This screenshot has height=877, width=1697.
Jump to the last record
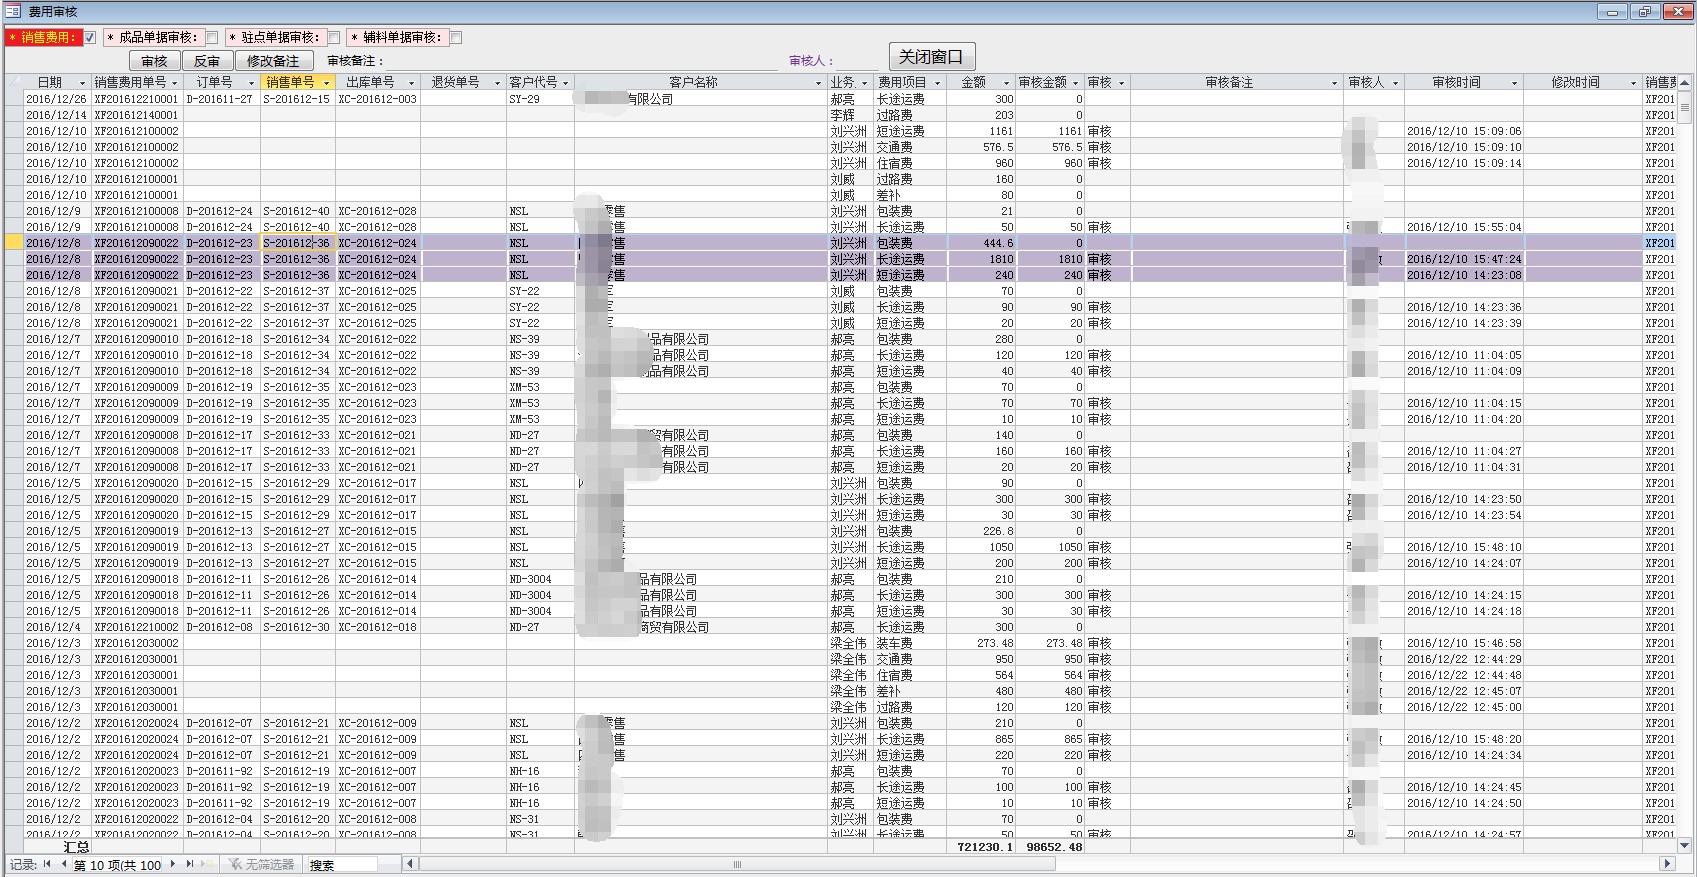(190, 864)
